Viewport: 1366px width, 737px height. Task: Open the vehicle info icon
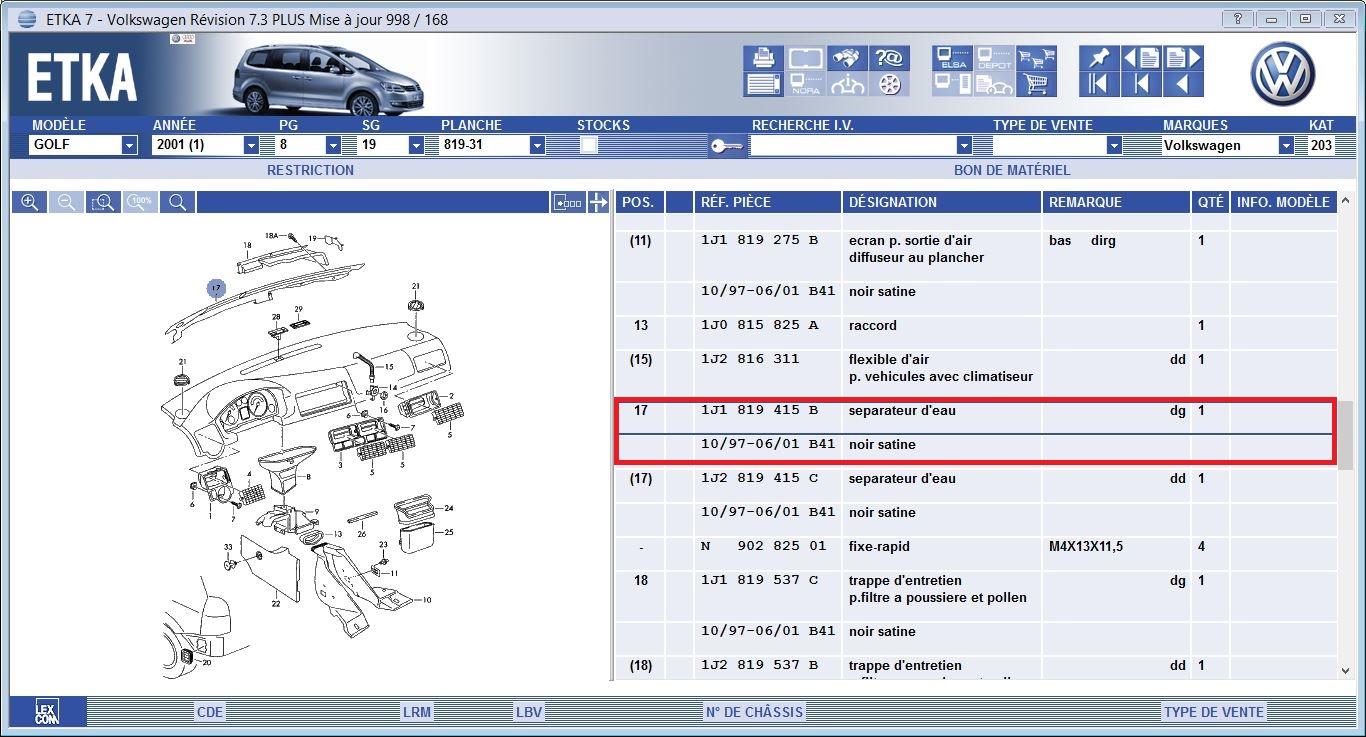[x=847, y=84]
